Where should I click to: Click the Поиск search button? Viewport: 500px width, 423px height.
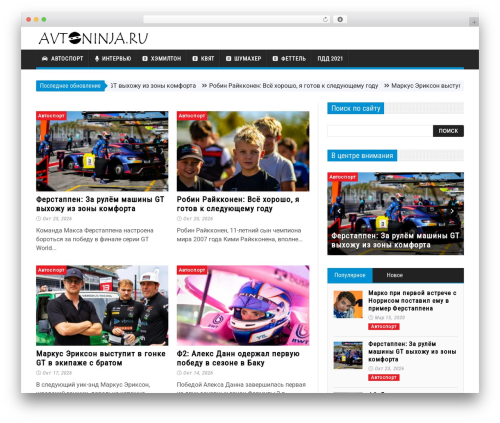pyautogui.click(x=448, y=131)
